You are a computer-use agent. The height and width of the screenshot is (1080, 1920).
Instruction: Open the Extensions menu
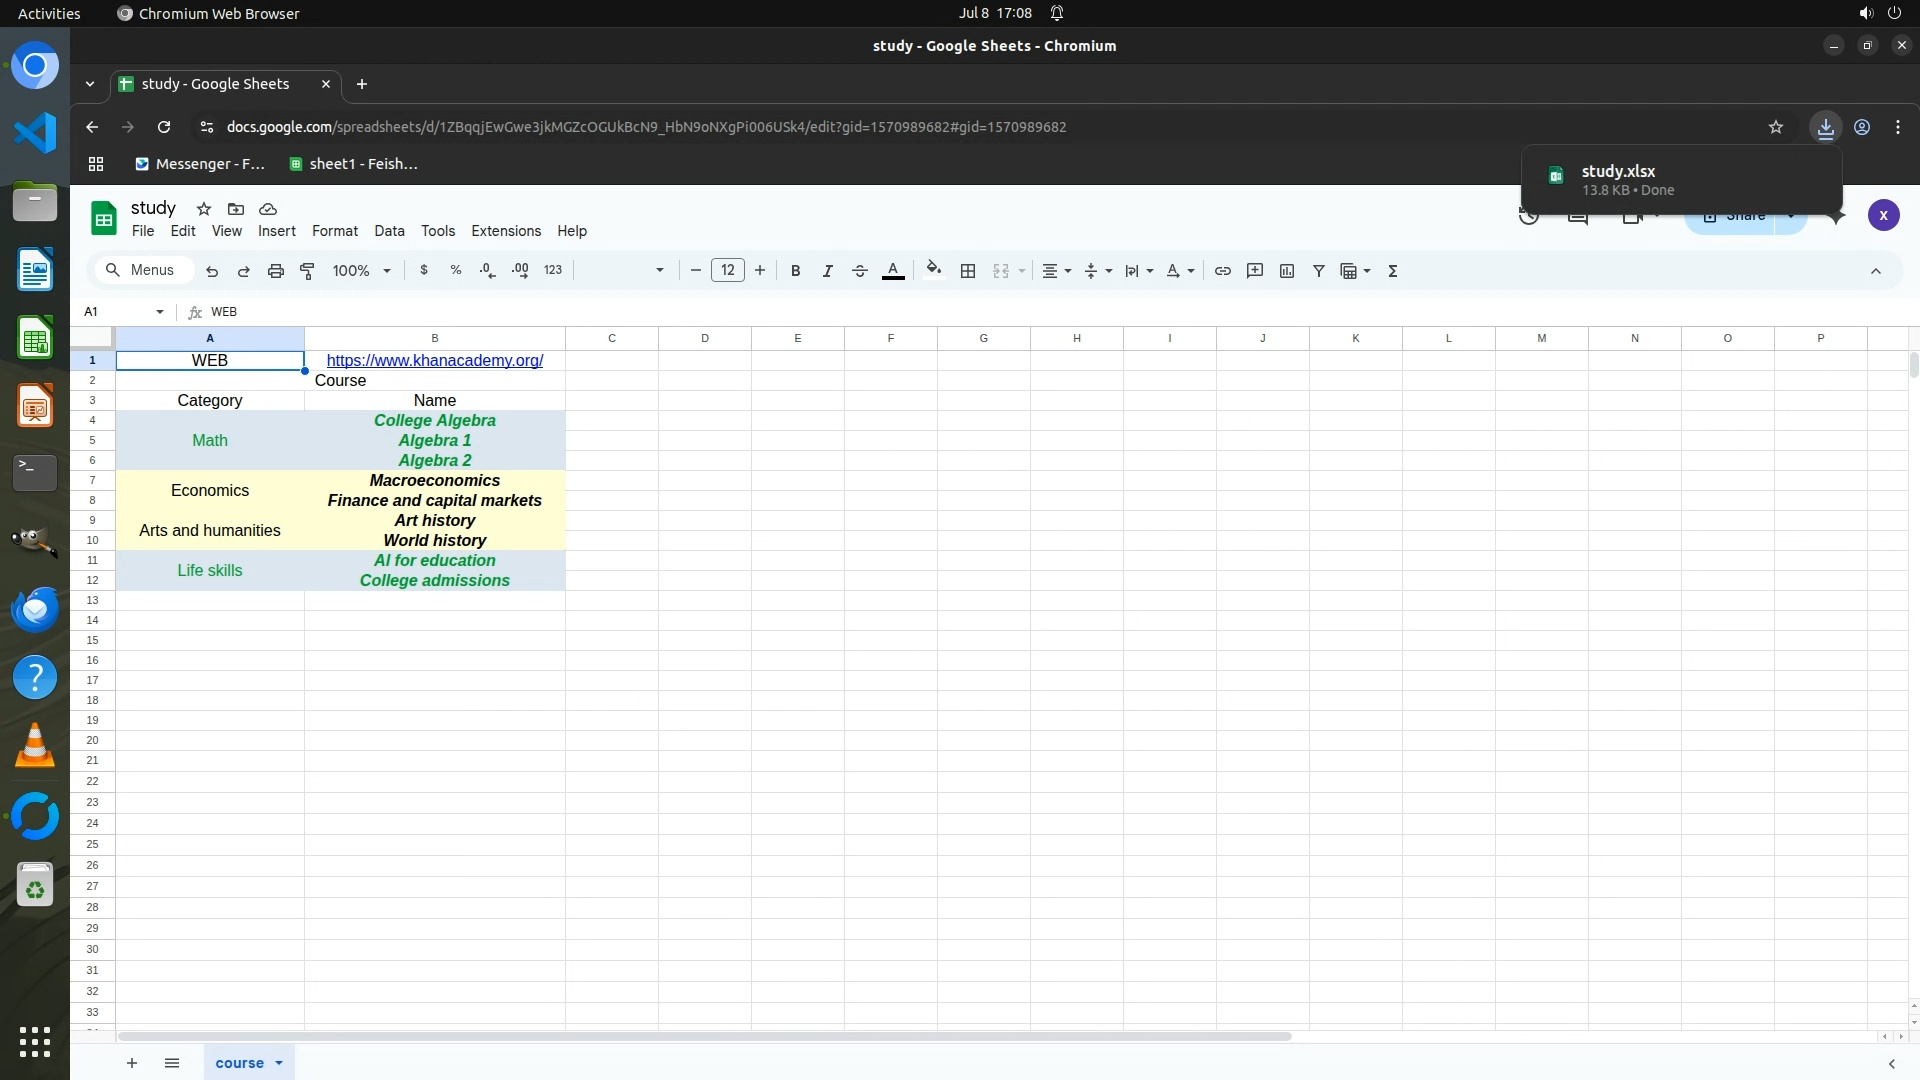(x=506, y=231)
